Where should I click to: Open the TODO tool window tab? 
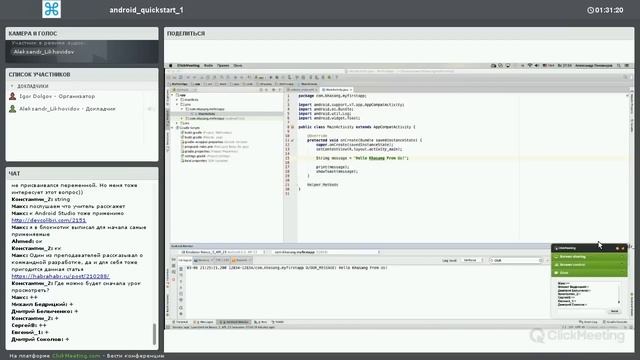(278, 322)
